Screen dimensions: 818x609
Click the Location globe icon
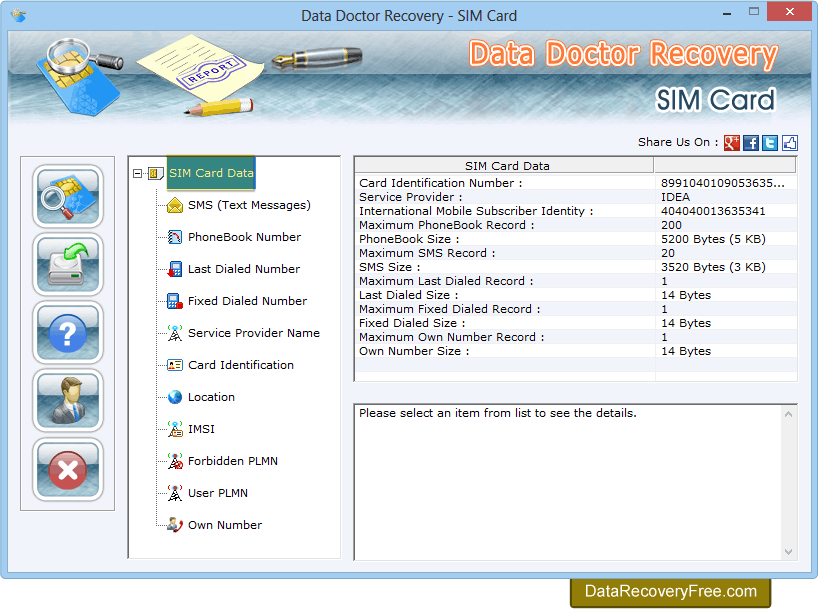click(175, 397)
